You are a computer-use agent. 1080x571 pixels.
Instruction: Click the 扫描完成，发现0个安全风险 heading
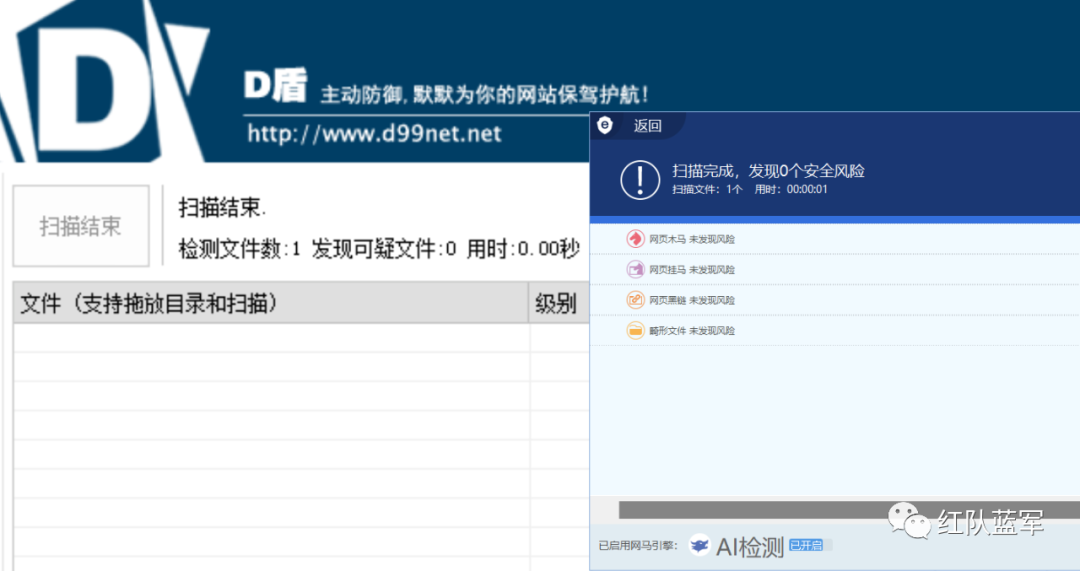[768, 171]
